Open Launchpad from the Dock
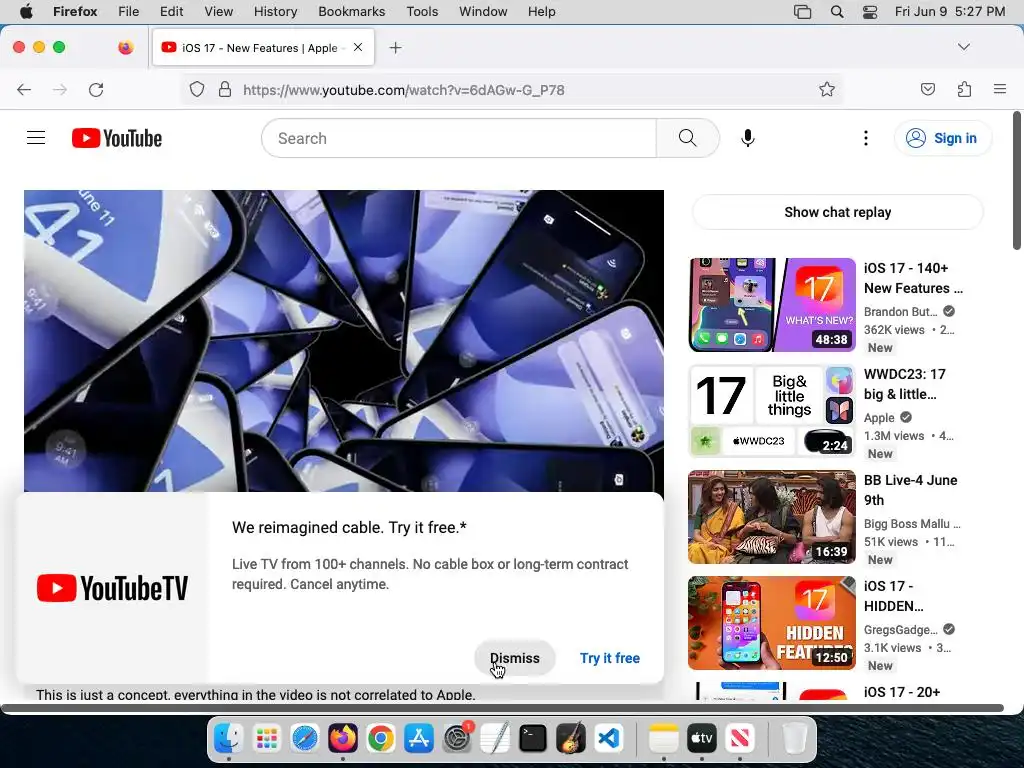Viewport: 1024px width, 768px height. coord(266,739)
